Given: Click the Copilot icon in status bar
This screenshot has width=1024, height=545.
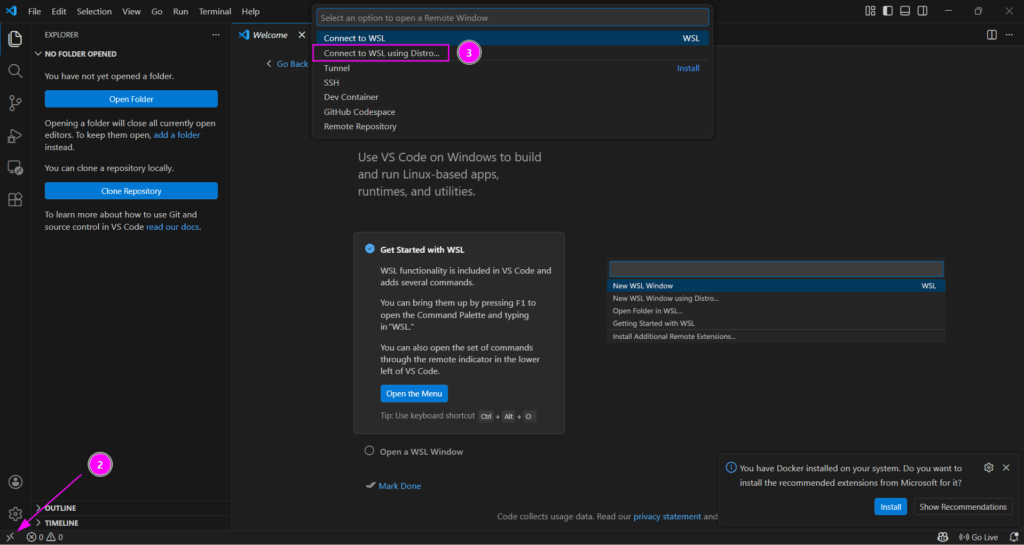Looking at the screenshot, I should coord(942,537).
